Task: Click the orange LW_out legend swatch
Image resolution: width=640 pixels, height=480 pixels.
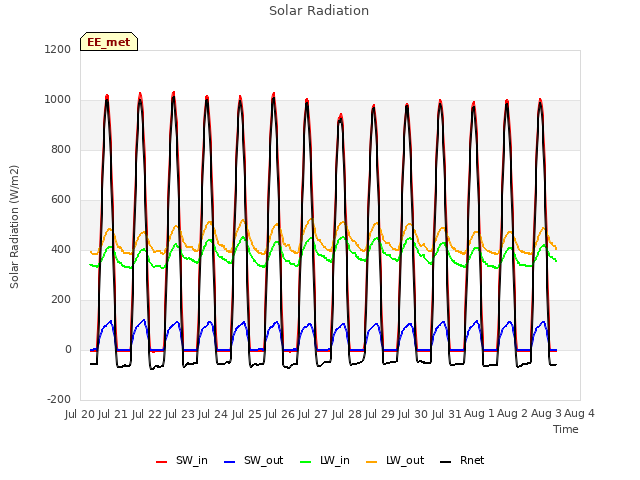Action: pyautogui.click(x=372, y=462)
